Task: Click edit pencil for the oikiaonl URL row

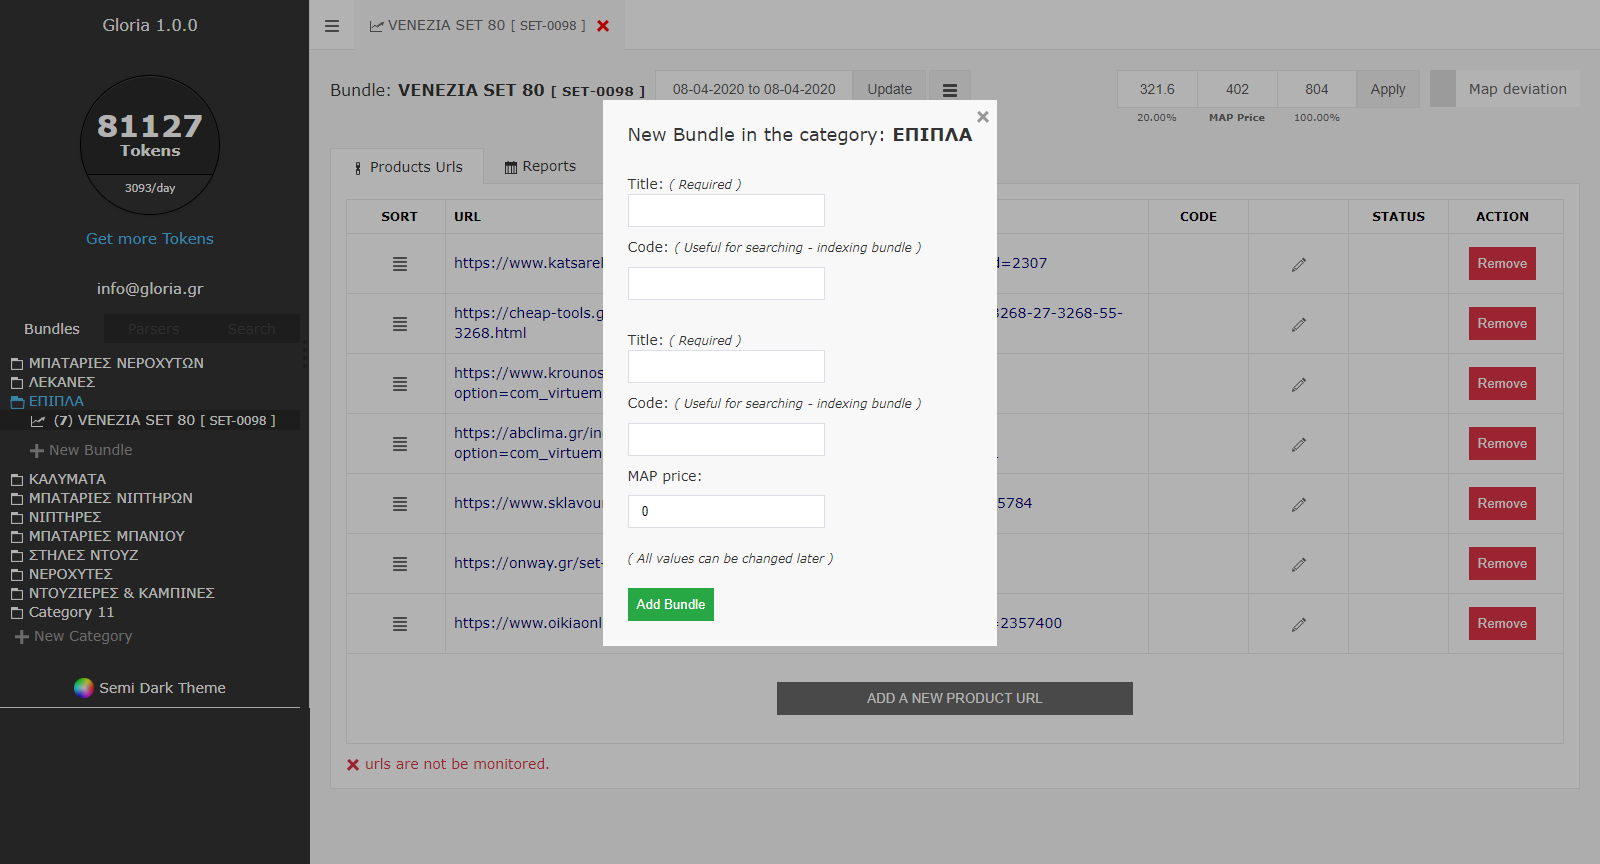Action: (x=1298, y=625)
